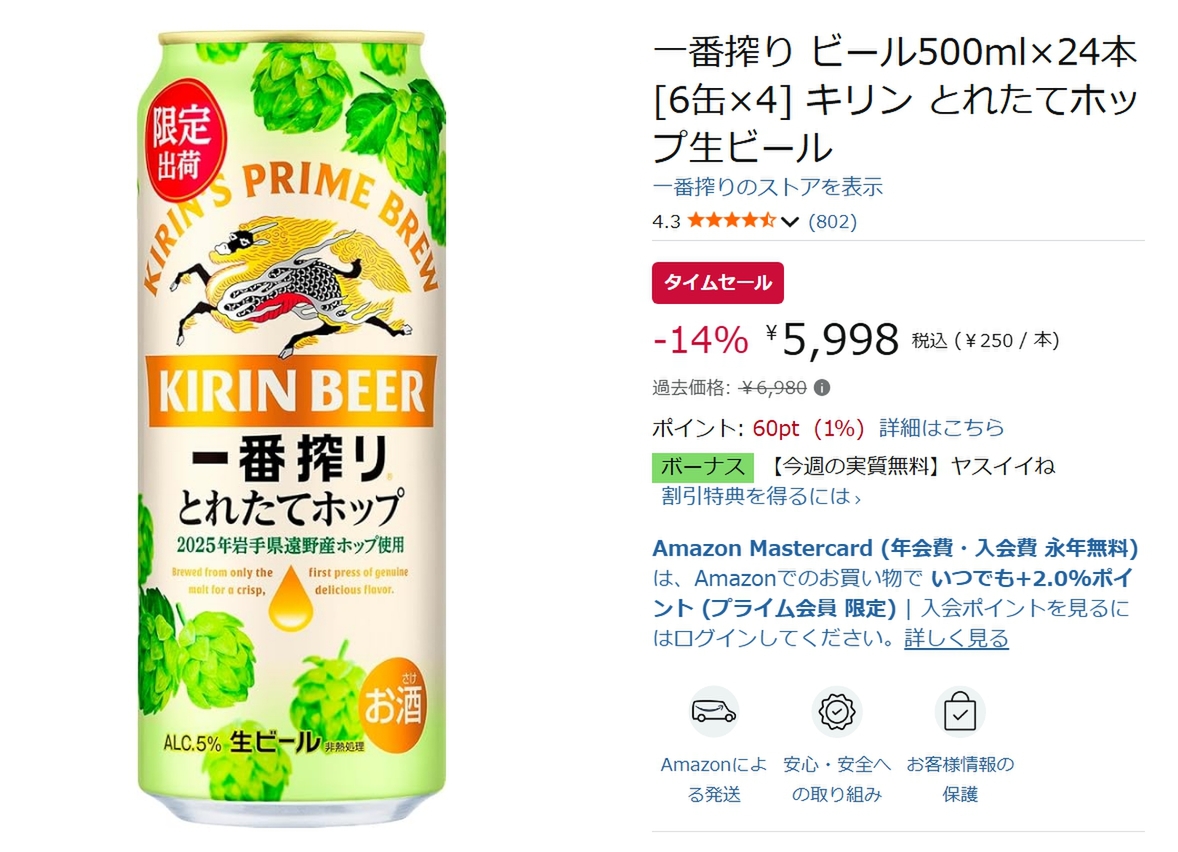Click the Amazonによる発送 label

coord(714,779)
